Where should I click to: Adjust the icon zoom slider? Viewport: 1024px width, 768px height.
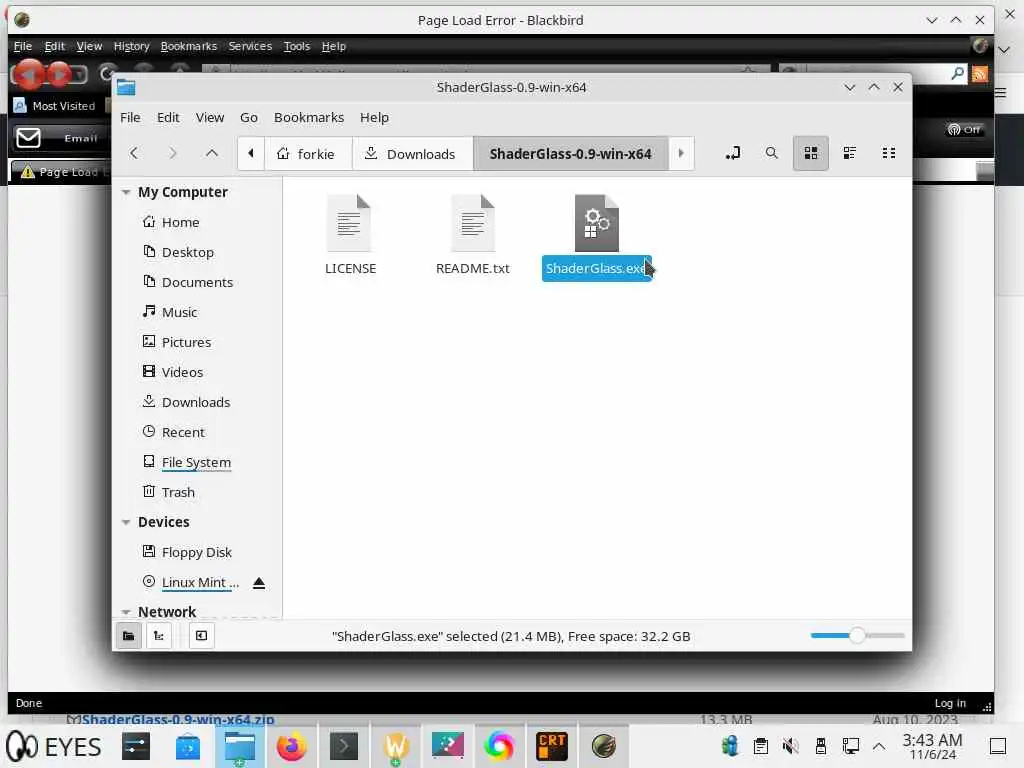tap(857, 635)
